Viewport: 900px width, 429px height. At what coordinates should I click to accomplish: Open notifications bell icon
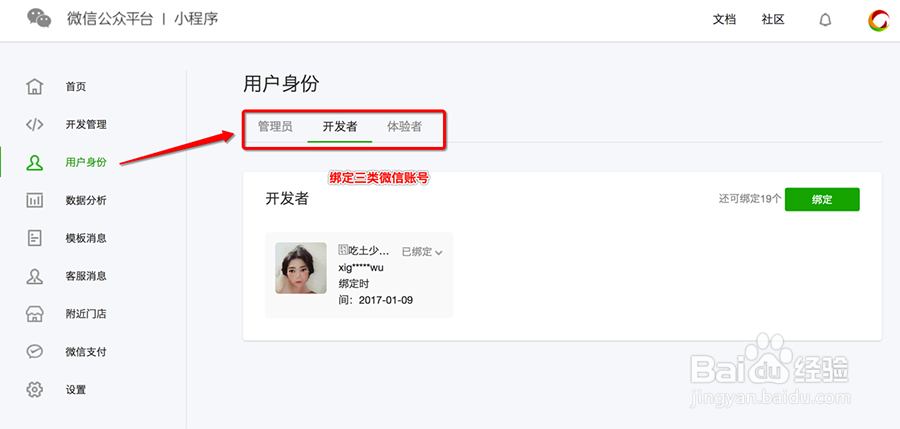[825, 20]
